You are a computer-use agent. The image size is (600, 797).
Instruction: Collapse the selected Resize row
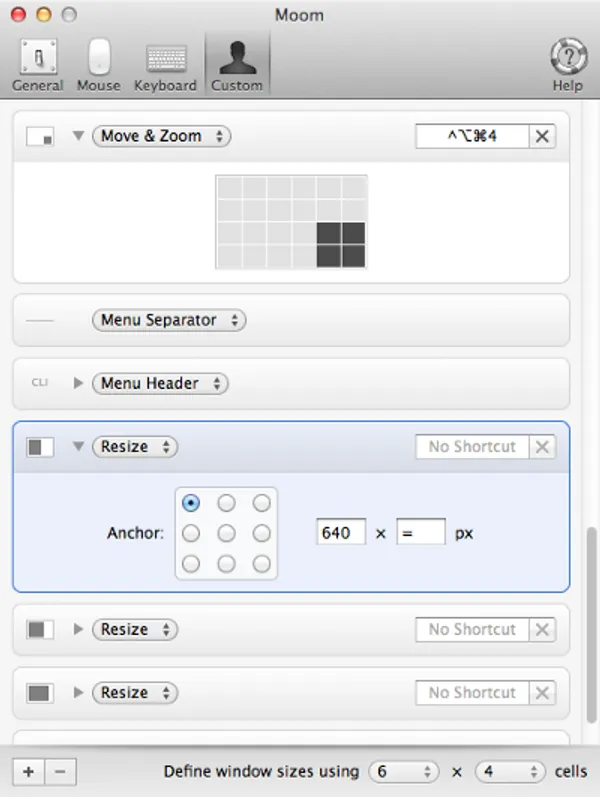78,446
